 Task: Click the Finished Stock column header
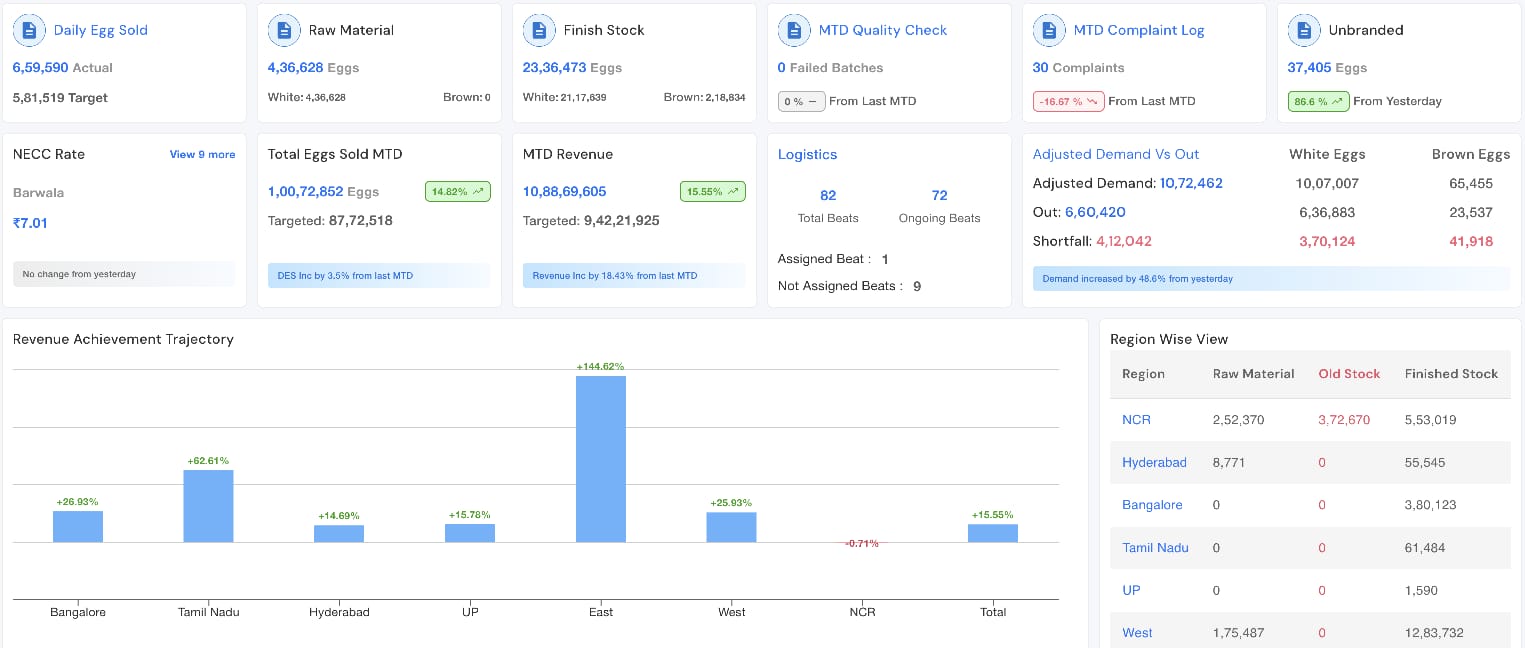coord(1451,374)
